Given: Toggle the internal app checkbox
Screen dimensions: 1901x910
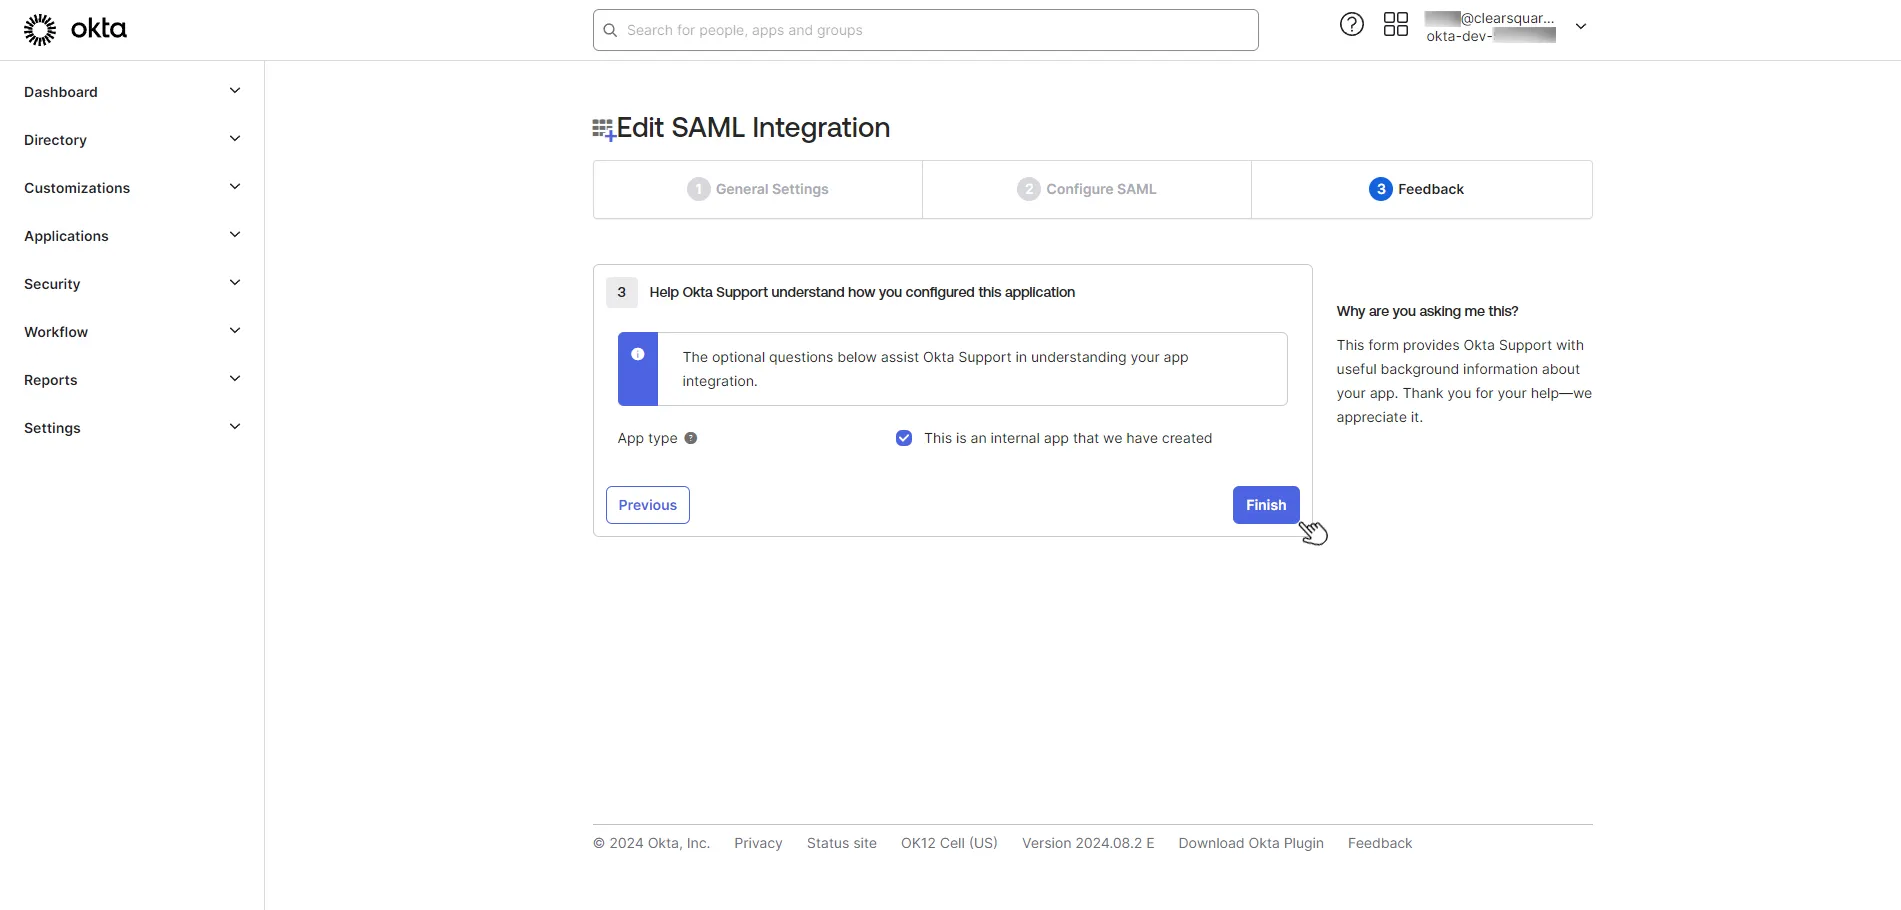Looking at the screenshot, I should 904,438.
